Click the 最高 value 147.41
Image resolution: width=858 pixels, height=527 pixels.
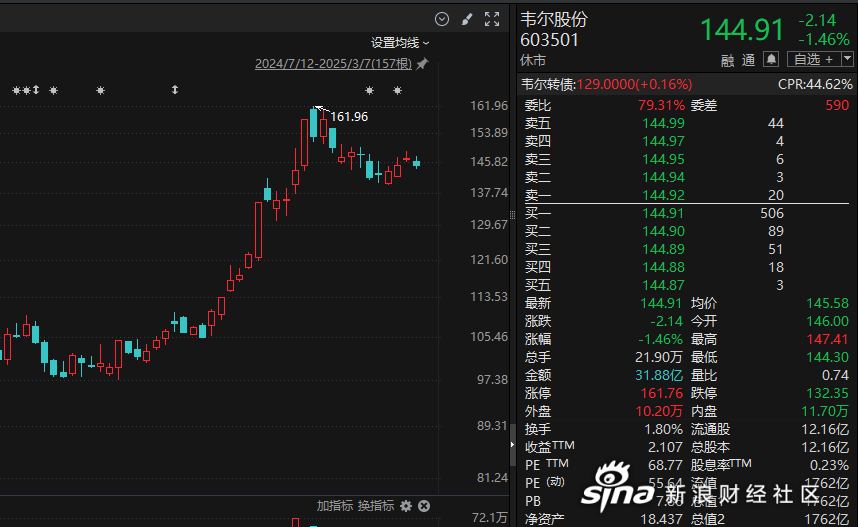coord(827,339)
